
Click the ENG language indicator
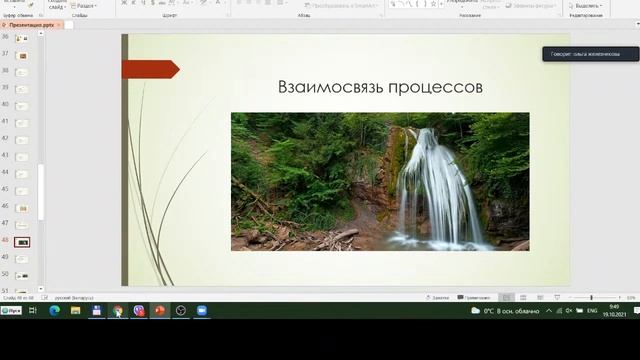[x=592, y=311]
